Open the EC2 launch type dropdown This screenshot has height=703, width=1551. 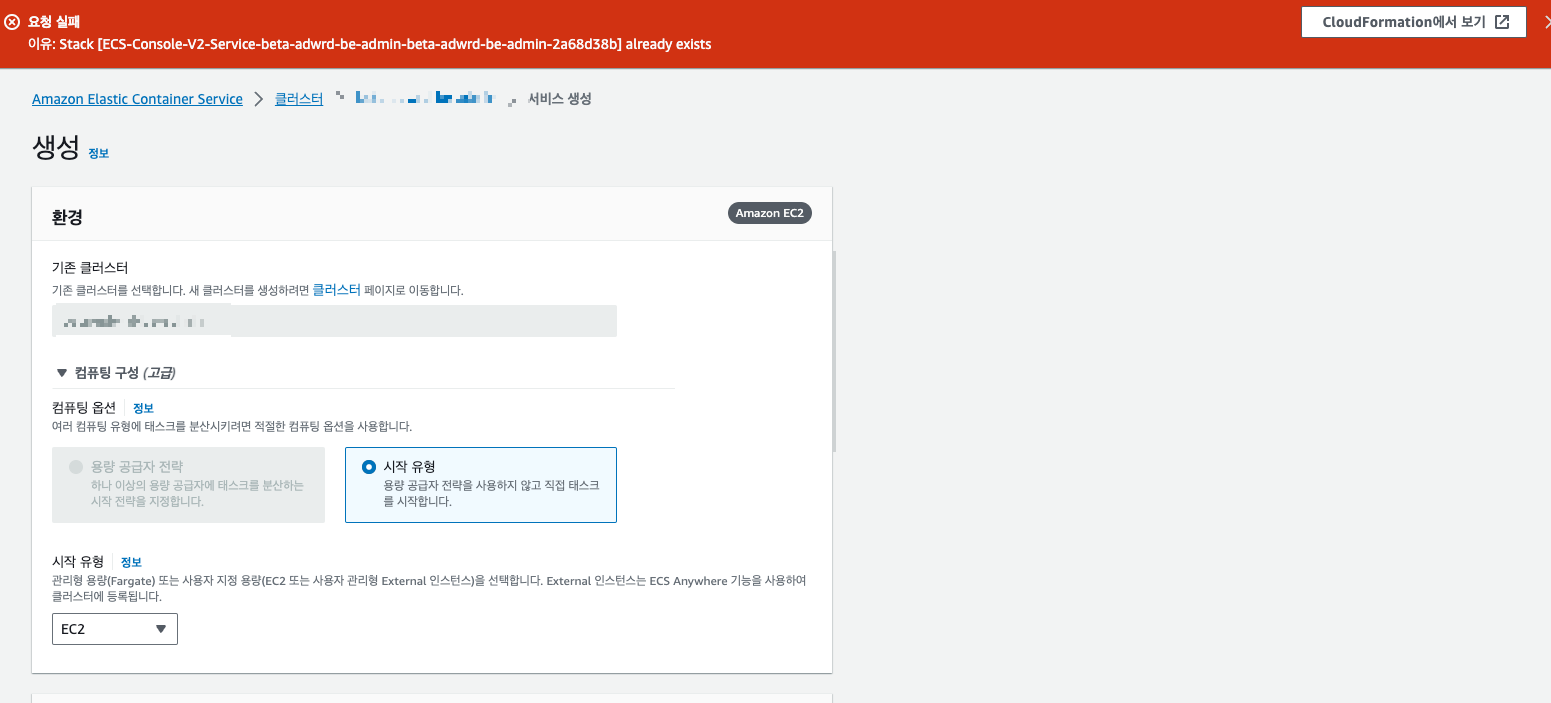[x=115, y=629]
